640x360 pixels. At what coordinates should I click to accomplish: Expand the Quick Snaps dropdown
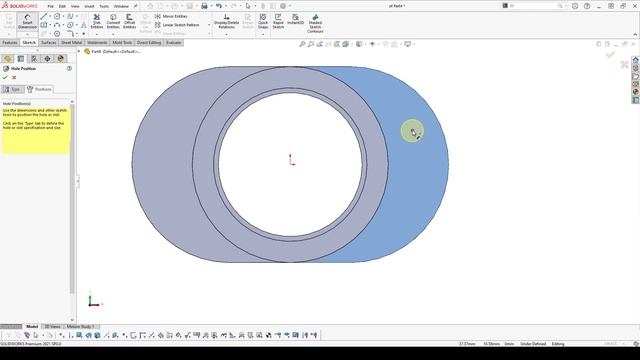click(x=263, y=34)
